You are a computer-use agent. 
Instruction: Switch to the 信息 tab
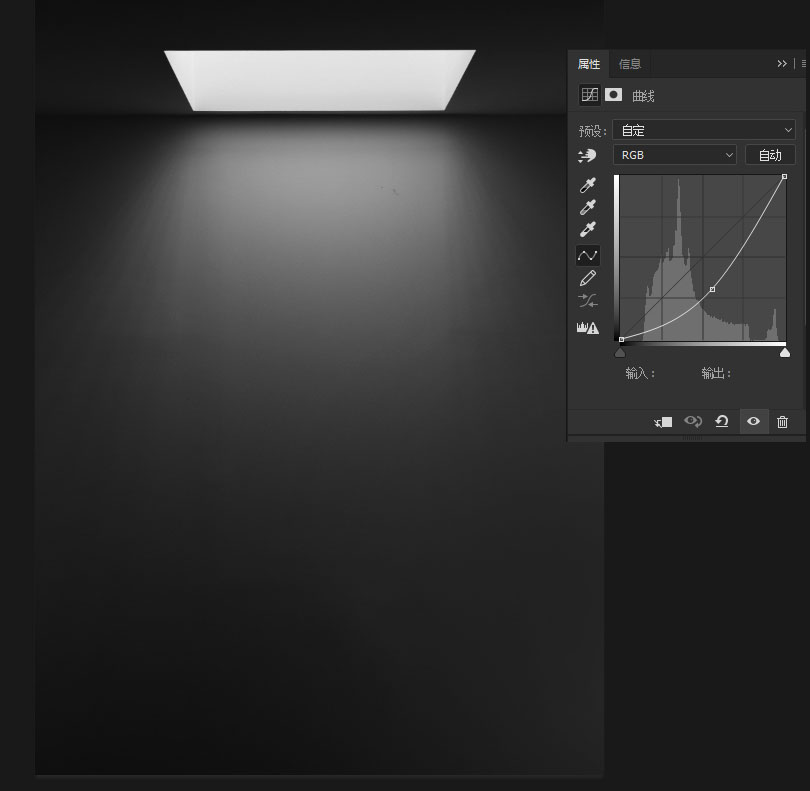630,64
